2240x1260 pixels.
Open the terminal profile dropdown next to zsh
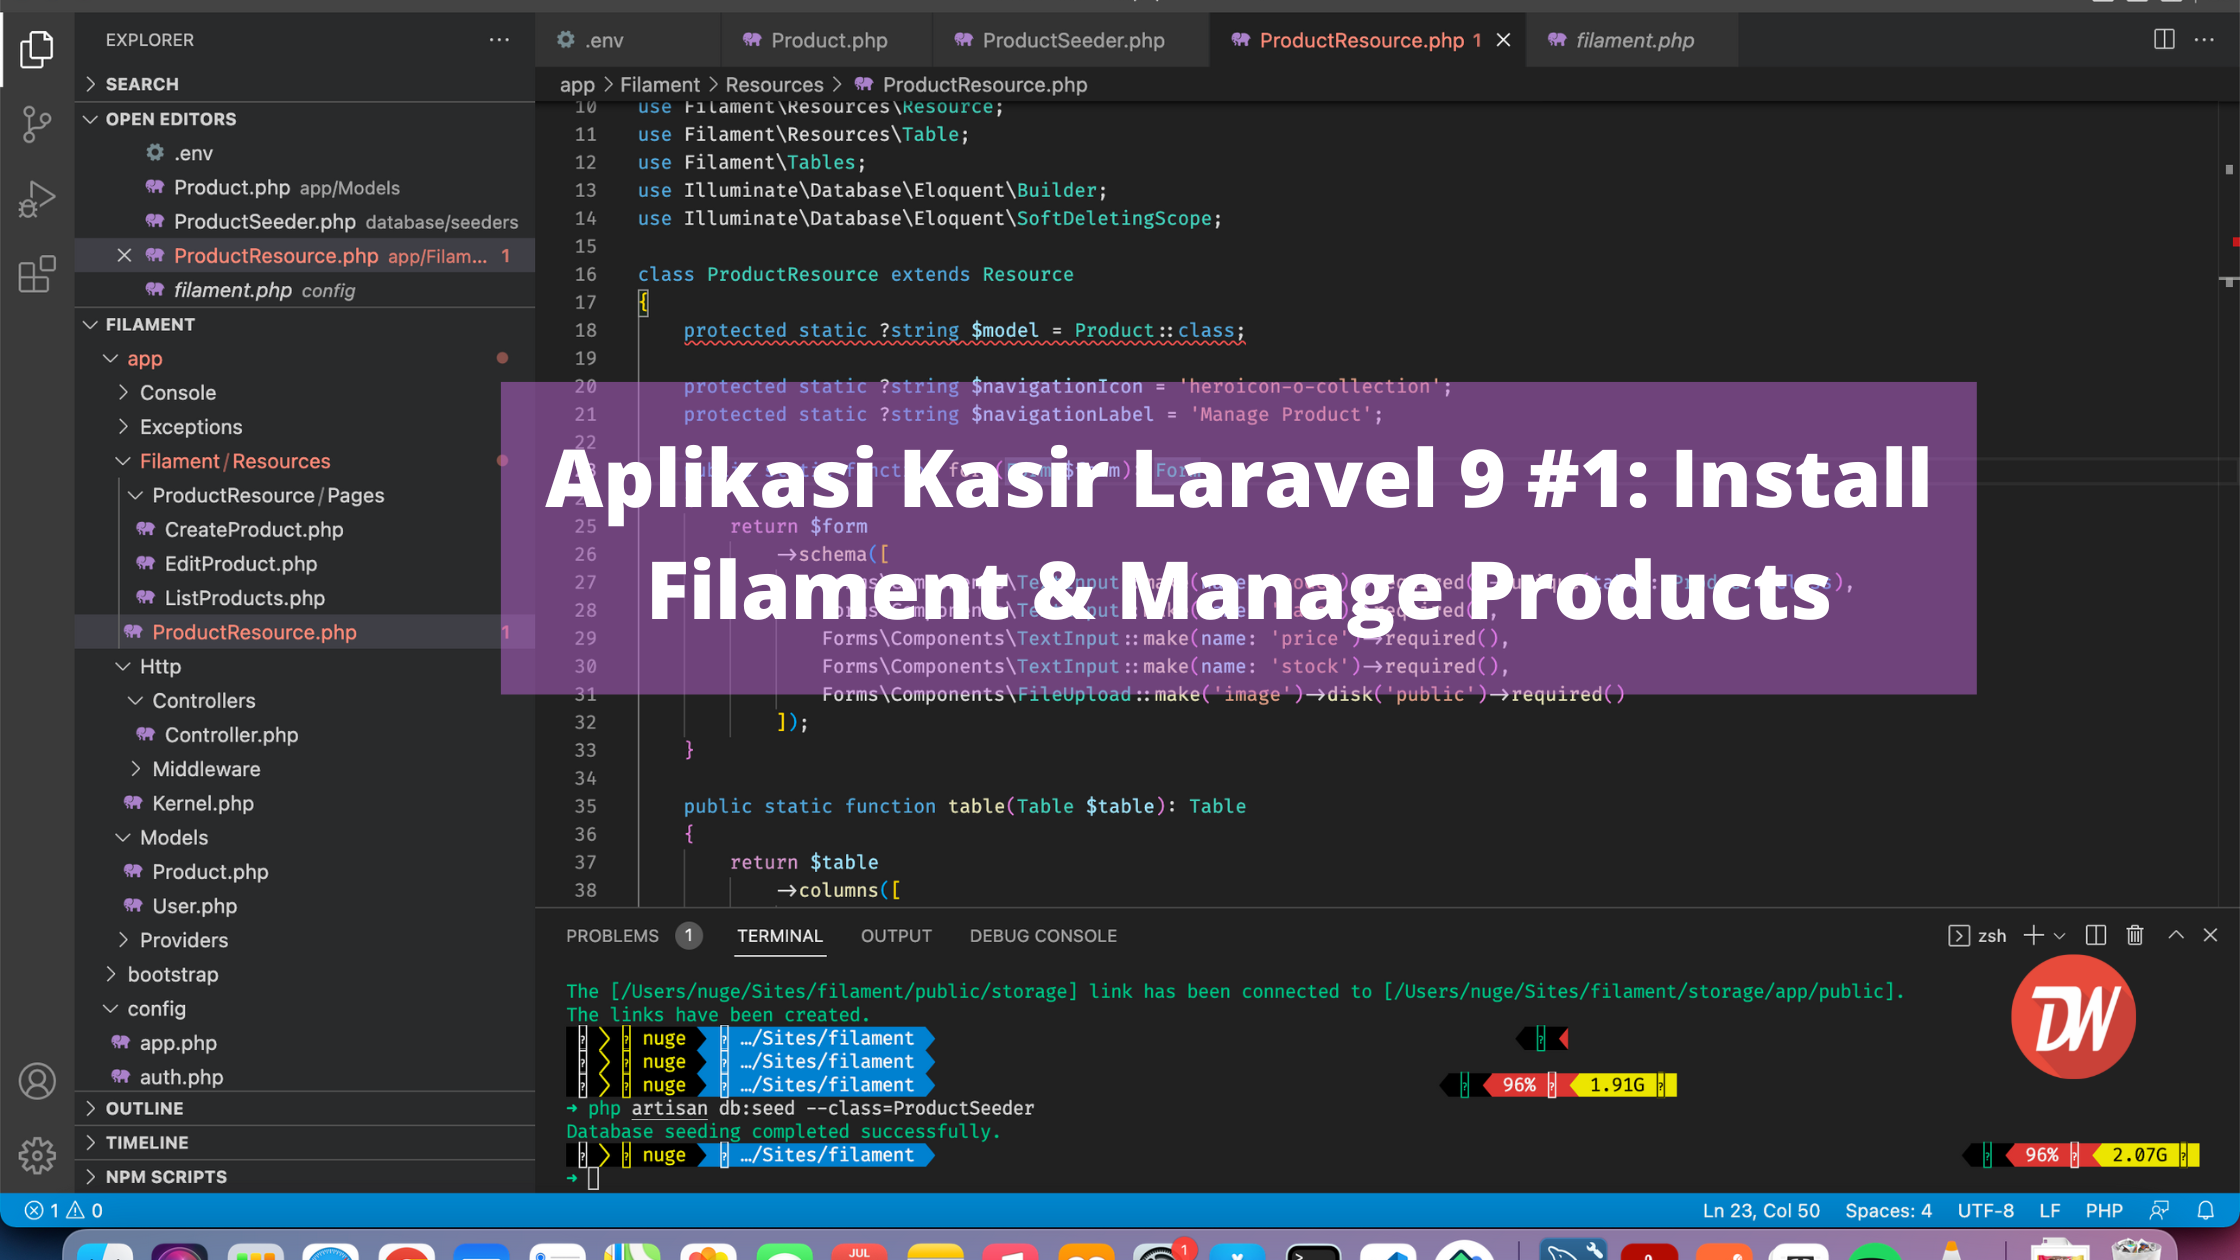2060,935
